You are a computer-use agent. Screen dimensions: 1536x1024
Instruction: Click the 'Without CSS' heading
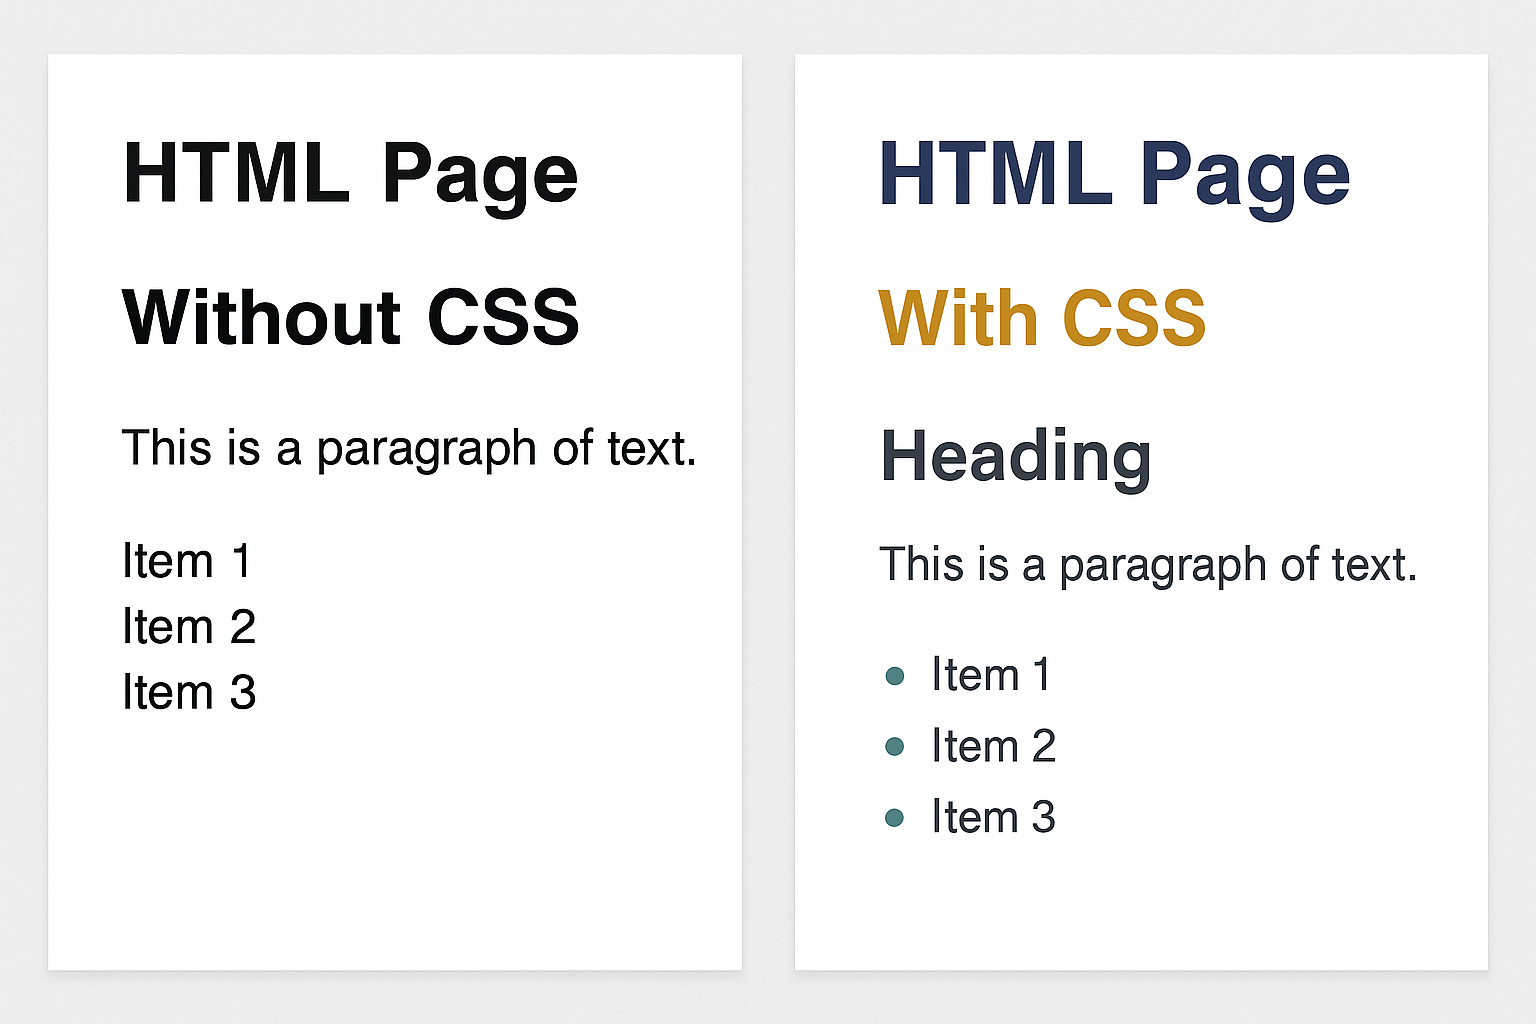[350, 318]
